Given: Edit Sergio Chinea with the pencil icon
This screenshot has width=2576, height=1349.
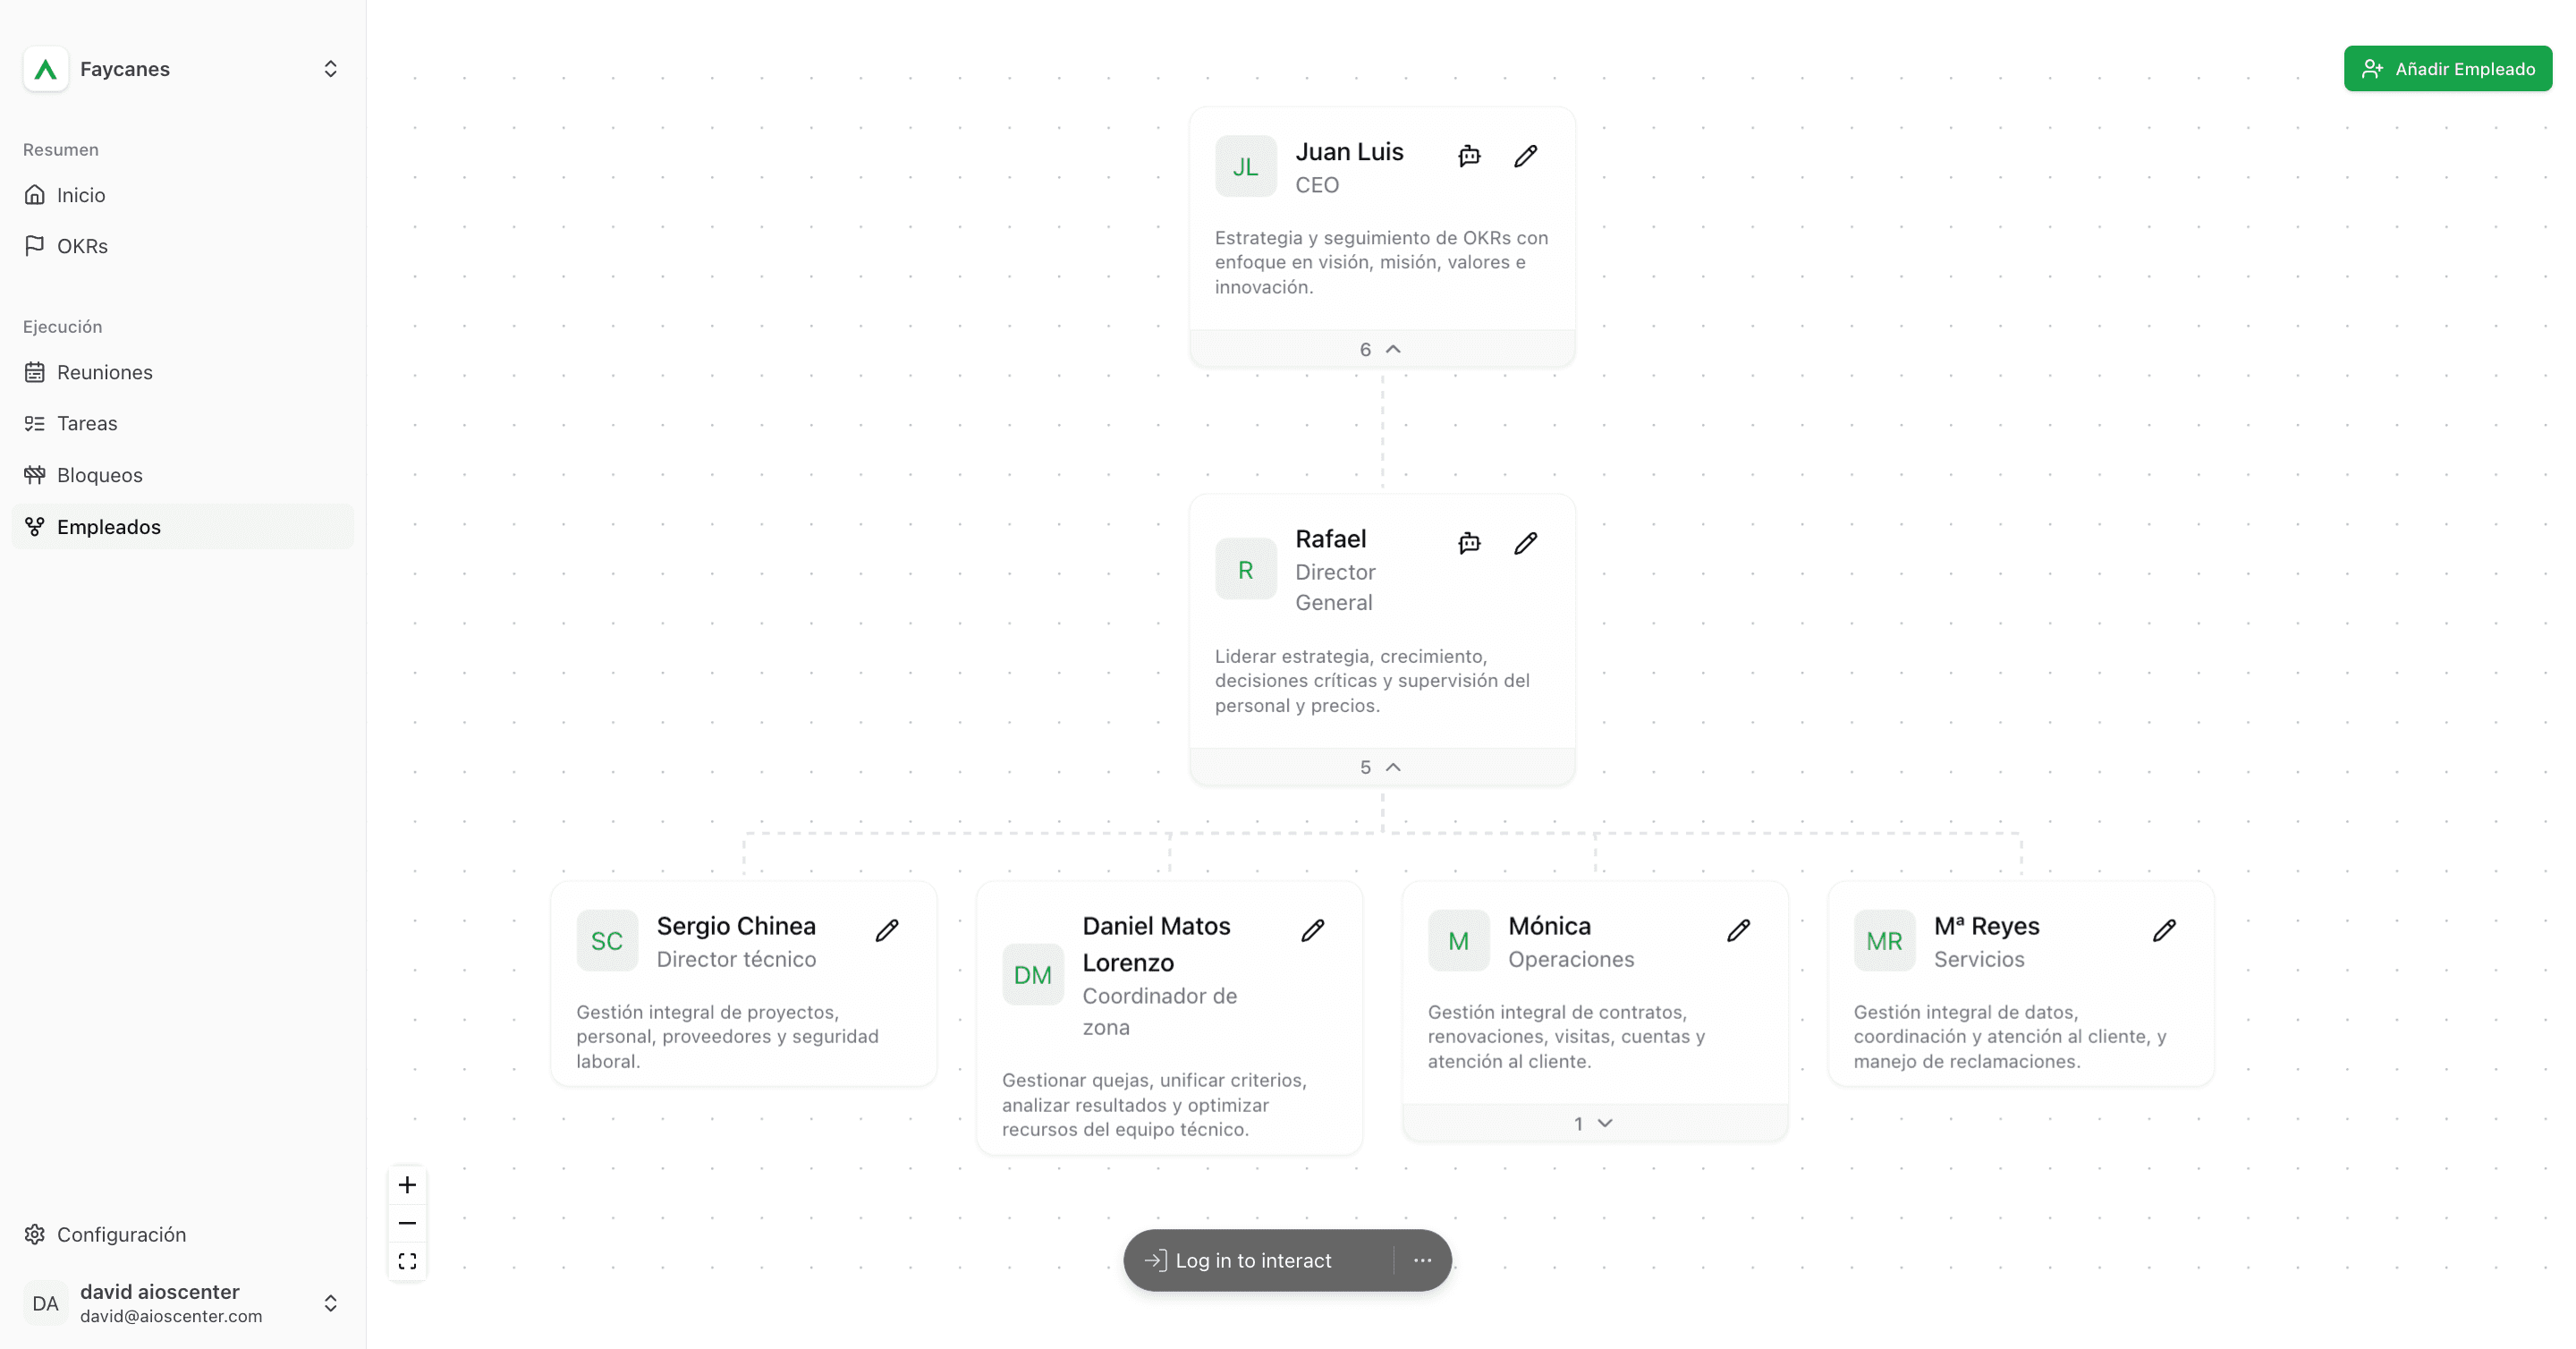Looking at the screenshot, I should point(887,930).
